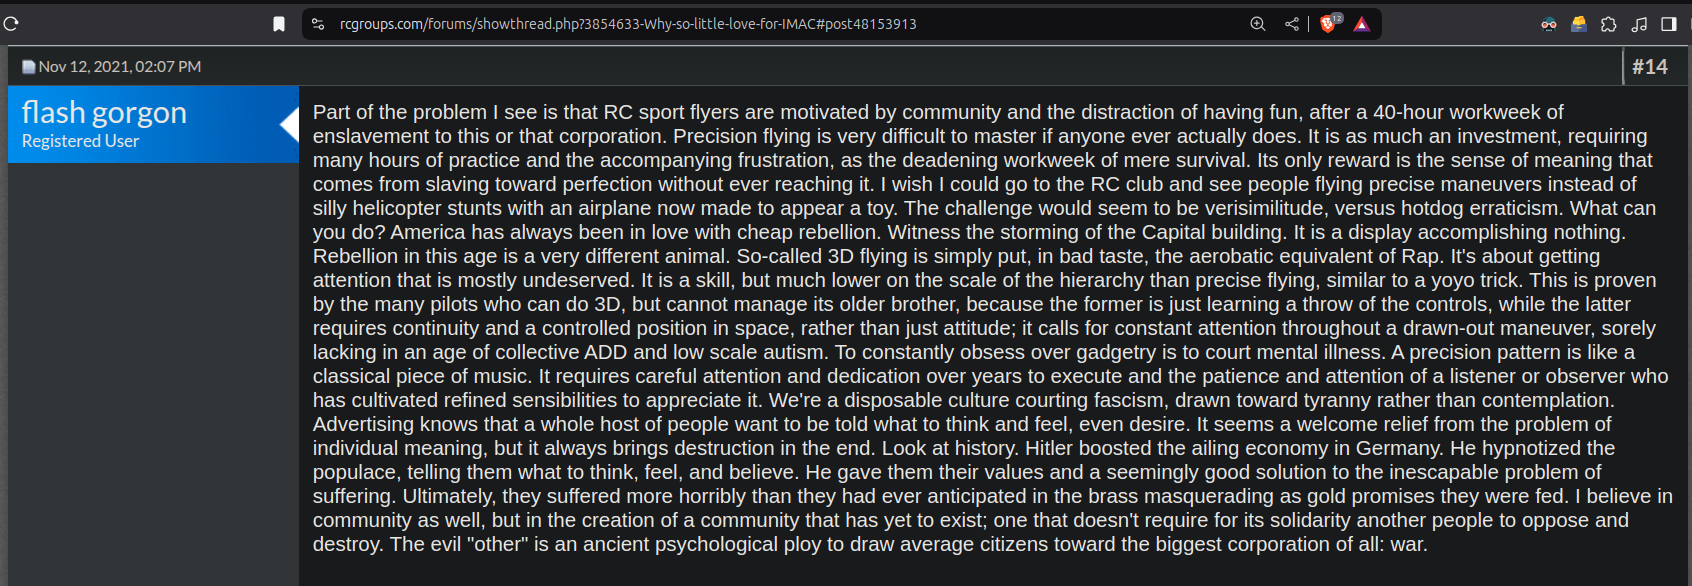Open the media control music note icon
Image resolution: width=1692 pixels, height=586 pixels.
click(1639, 24)
